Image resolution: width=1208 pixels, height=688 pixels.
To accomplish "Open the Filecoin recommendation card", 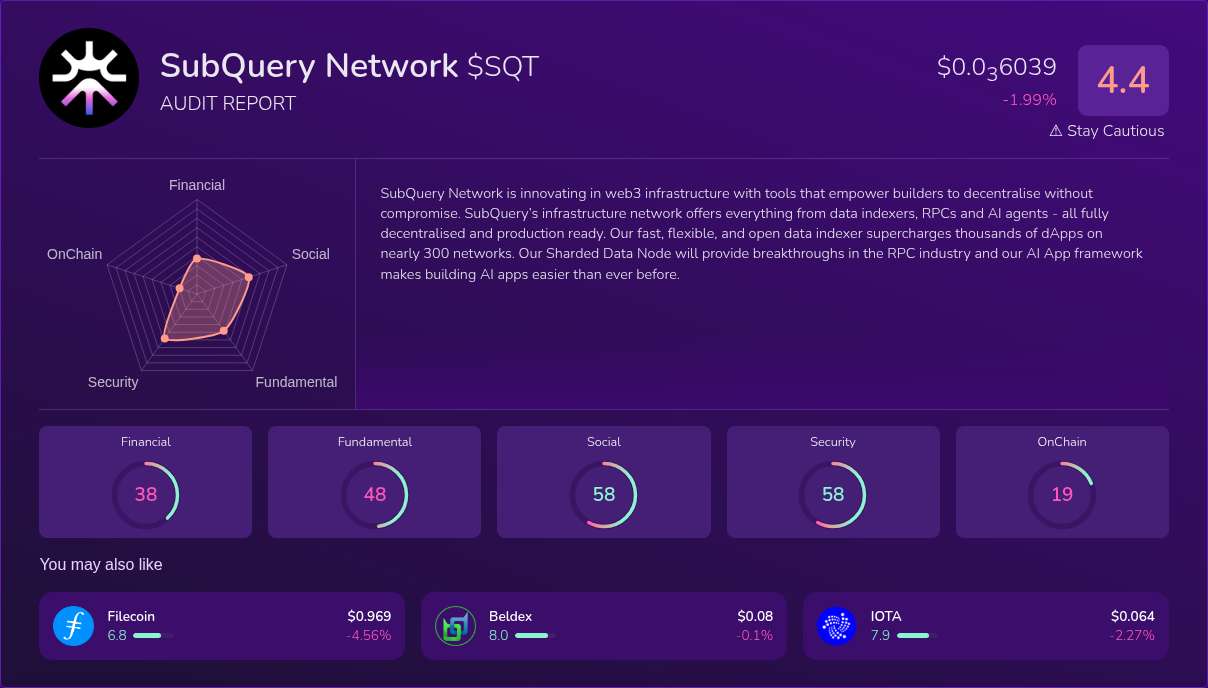I will [221, 625].
